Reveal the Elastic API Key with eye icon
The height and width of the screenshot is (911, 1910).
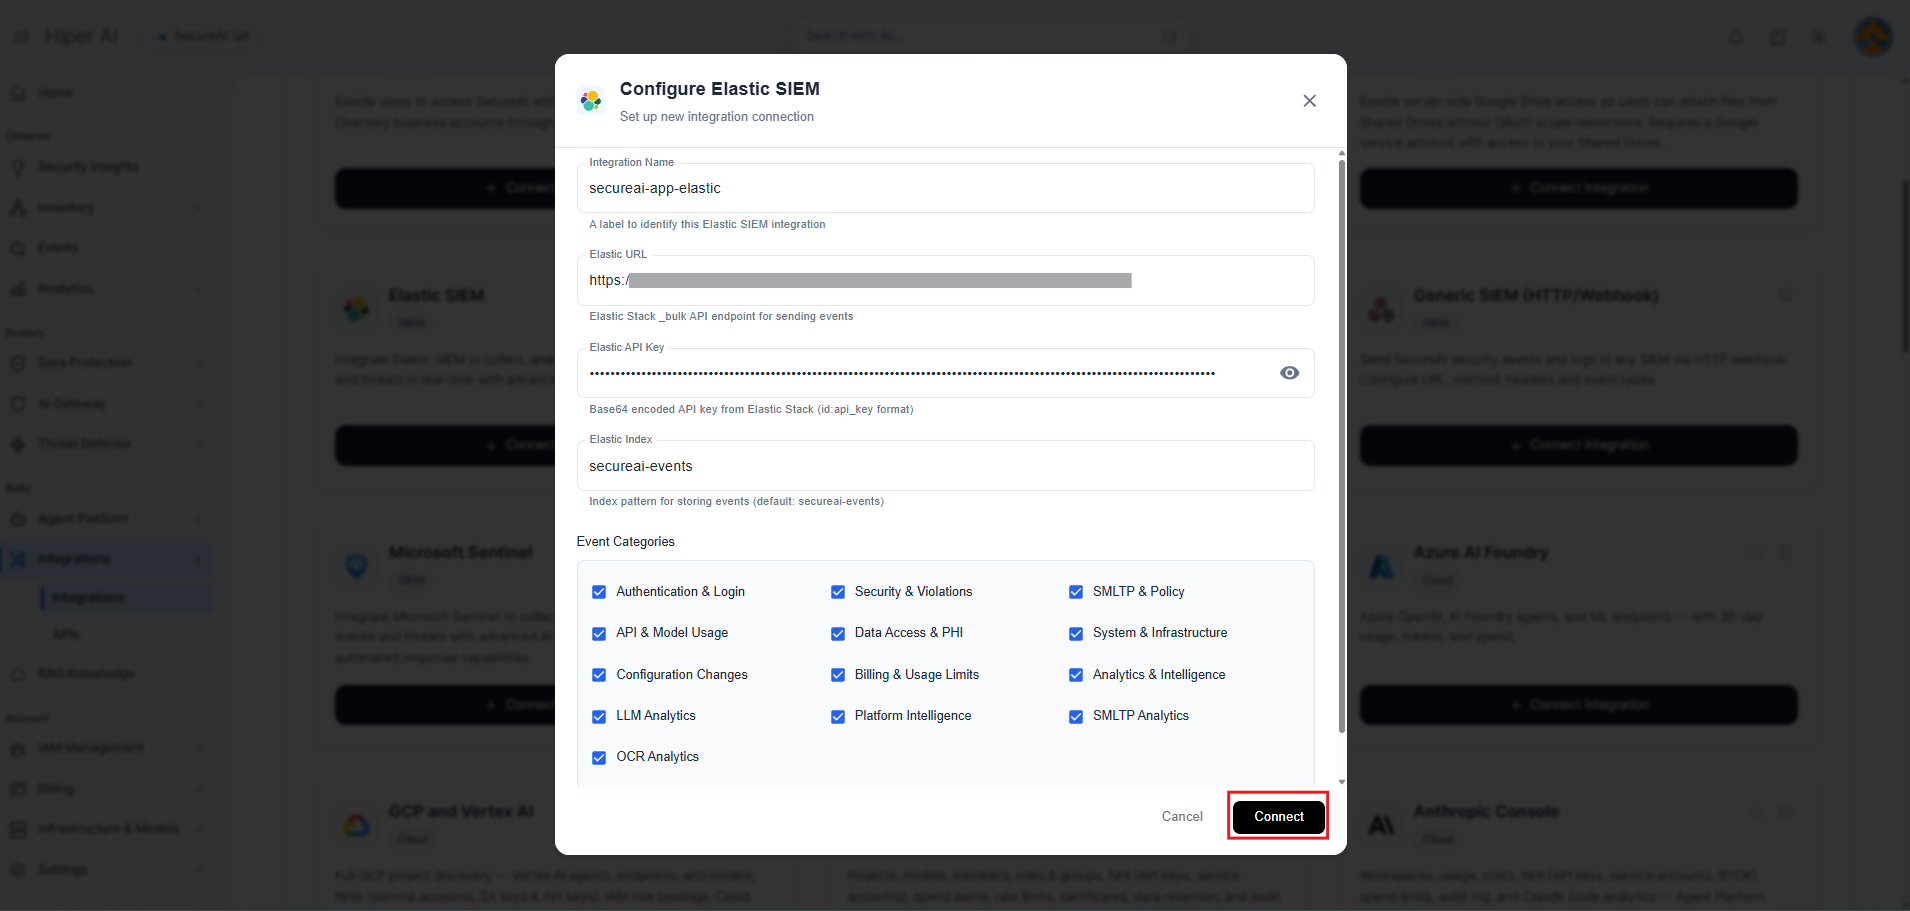point(1289,373)
